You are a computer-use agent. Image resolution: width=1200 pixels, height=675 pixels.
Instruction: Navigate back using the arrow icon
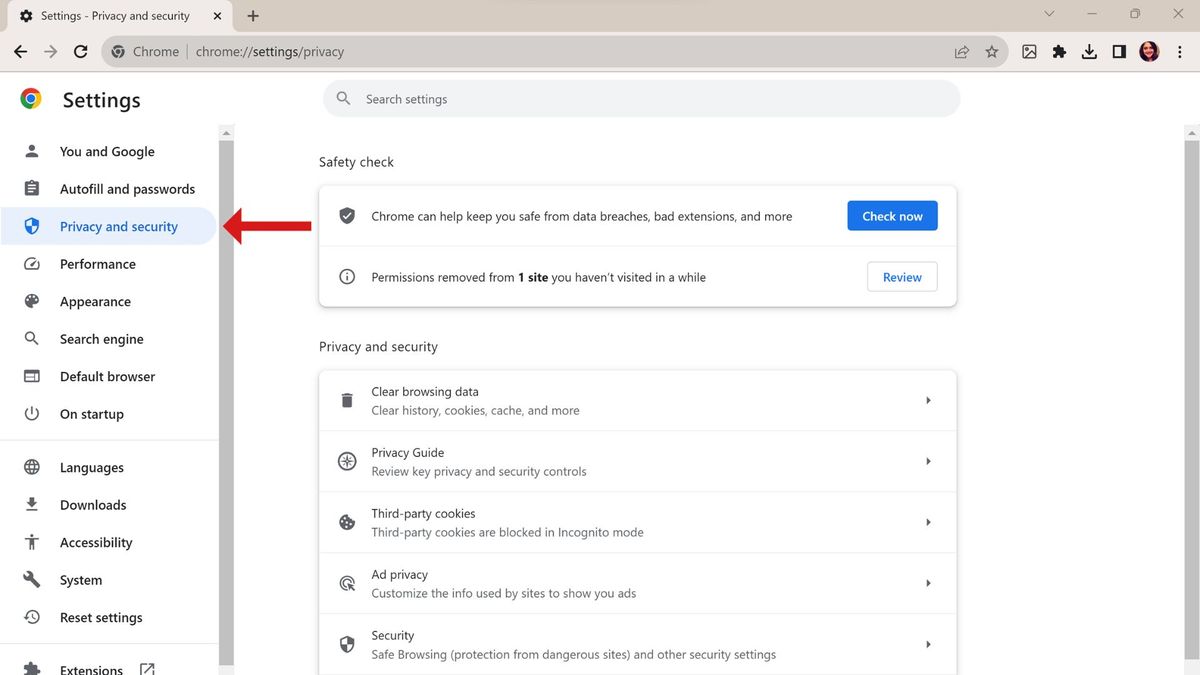tap(20, 51)
